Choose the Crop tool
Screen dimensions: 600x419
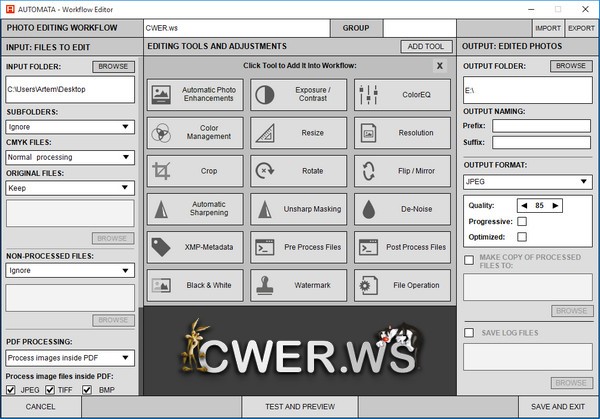[195, 171]
